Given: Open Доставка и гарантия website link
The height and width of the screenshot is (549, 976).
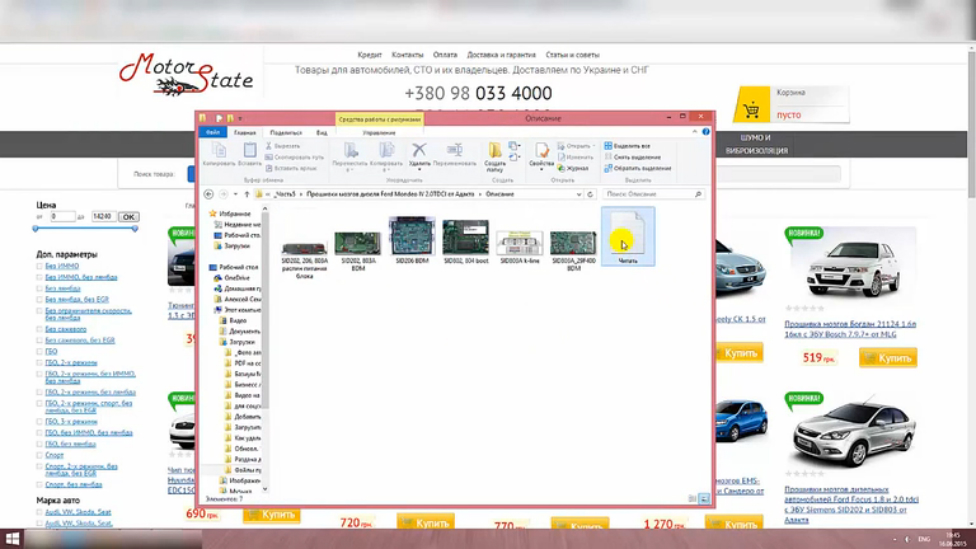Looking at the screenshot, I should pyautogui.click(x=501, y=55).
